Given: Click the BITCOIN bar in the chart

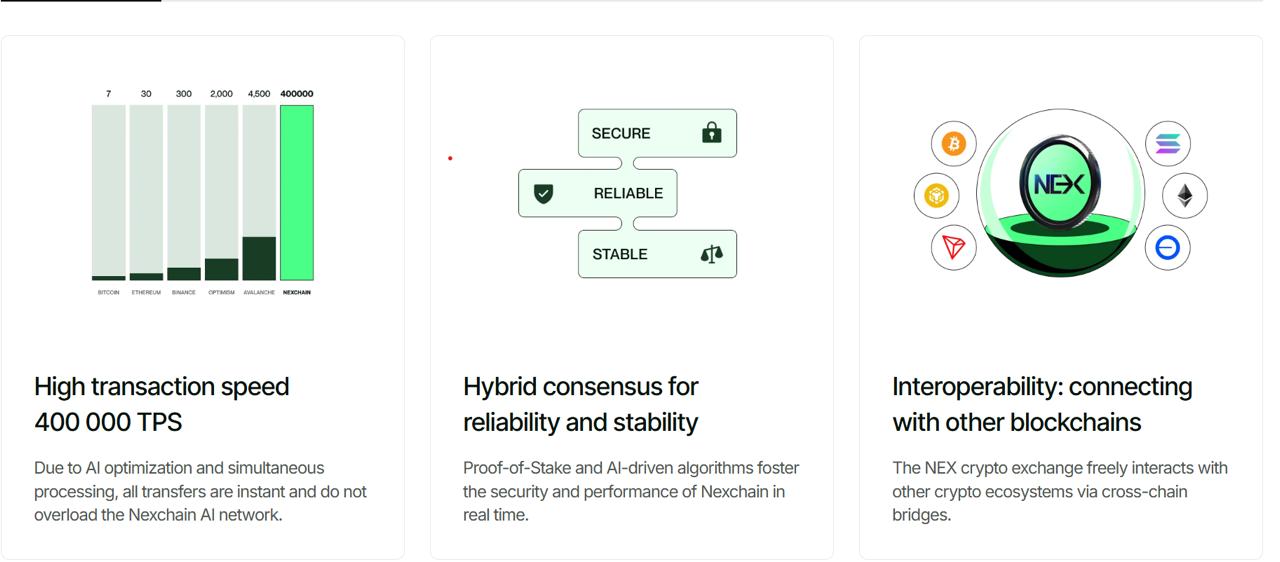Looking at the screenshot, I should [x=109, y=193].
